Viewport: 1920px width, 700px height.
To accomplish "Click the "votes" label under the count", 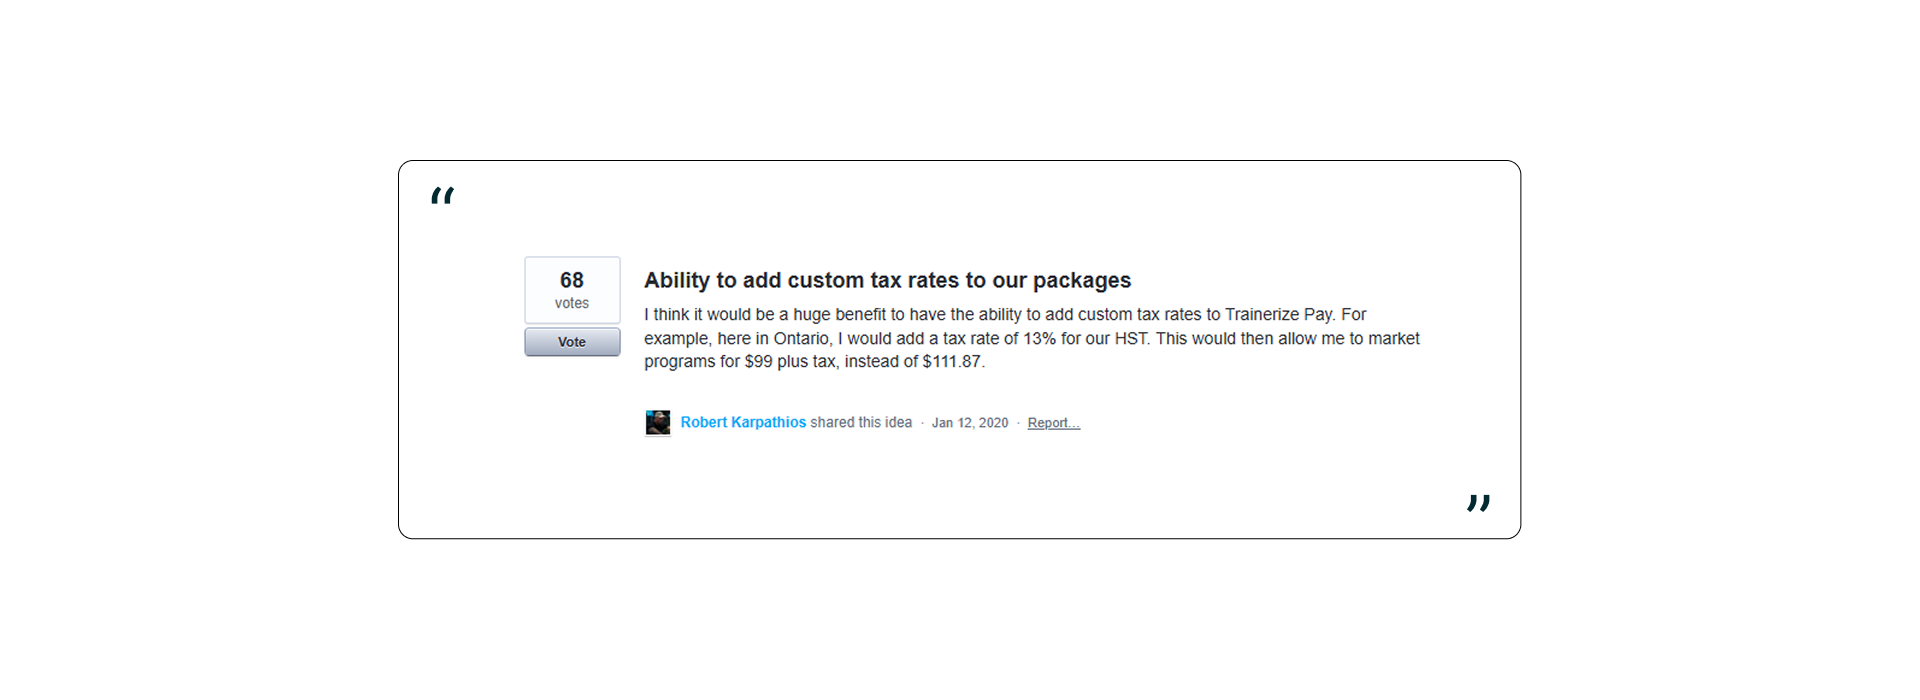I will point(572,303).
